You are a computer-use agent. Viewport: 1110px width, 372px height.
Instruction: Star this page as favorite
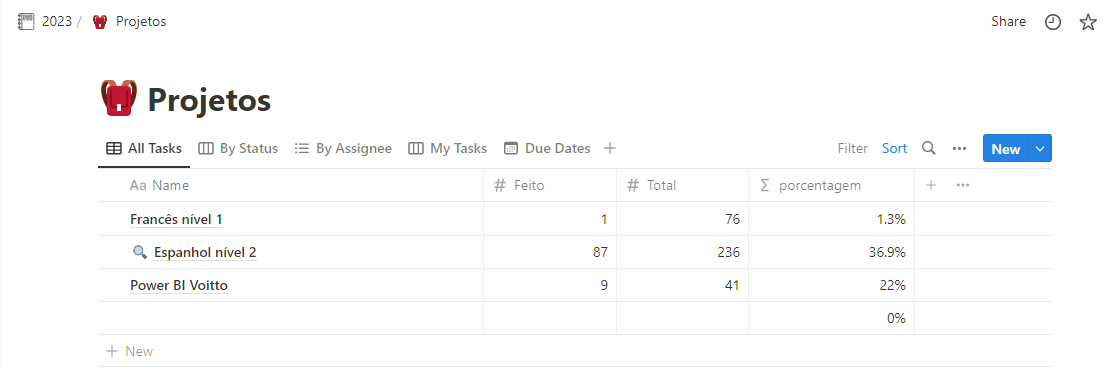[x=1087, y=22]
